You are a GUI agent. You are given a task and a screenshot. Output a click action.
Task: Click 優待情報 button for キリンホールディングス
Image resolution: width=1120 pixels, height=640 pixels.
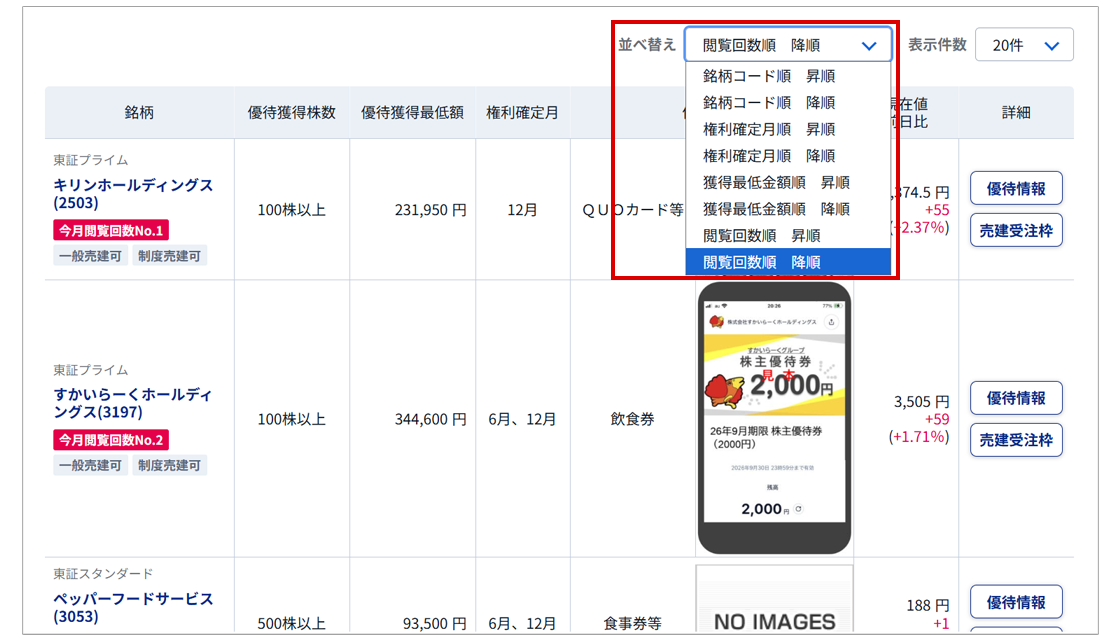pos(1016,188)
